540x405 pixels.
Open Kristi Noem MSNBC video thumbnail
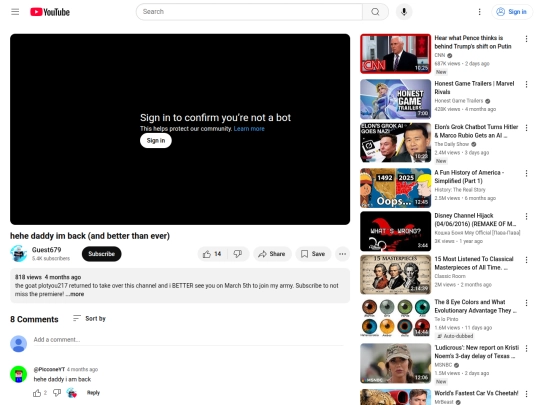[x=395, y=363]
